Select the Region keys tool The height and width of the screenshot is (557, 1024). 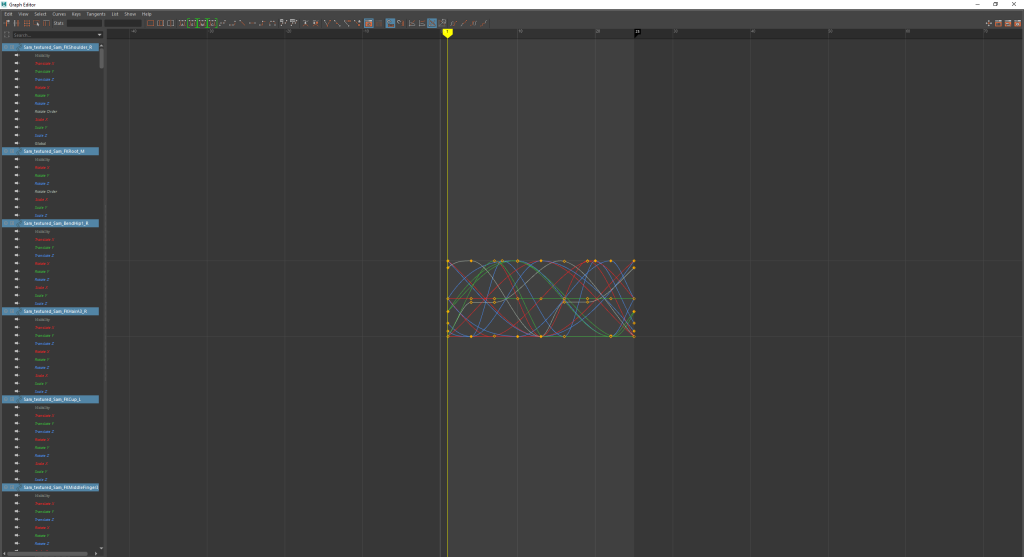click(37, 23)
